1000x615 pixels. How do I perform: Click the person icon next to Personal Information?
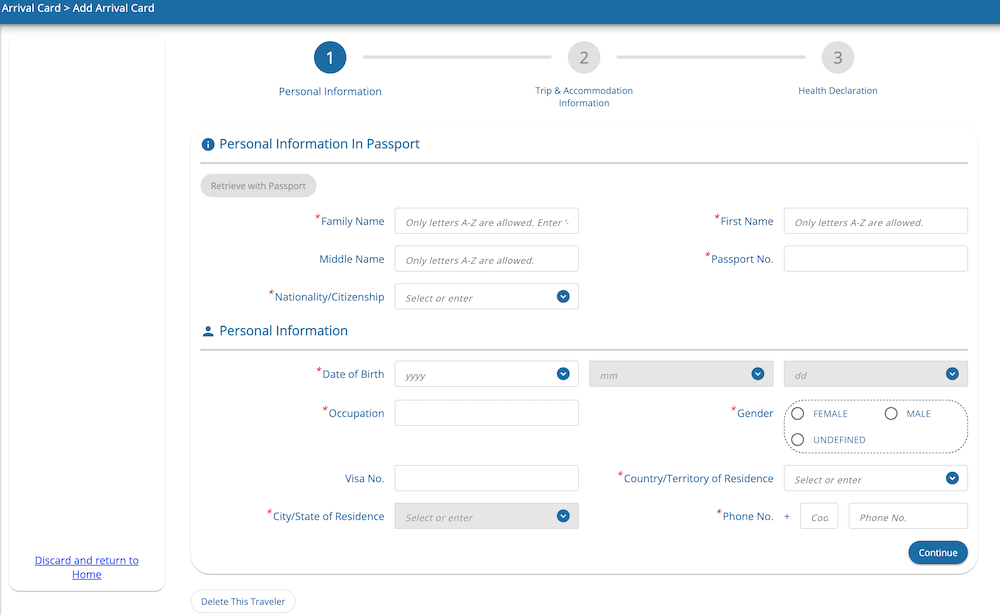tap(207, 330)
